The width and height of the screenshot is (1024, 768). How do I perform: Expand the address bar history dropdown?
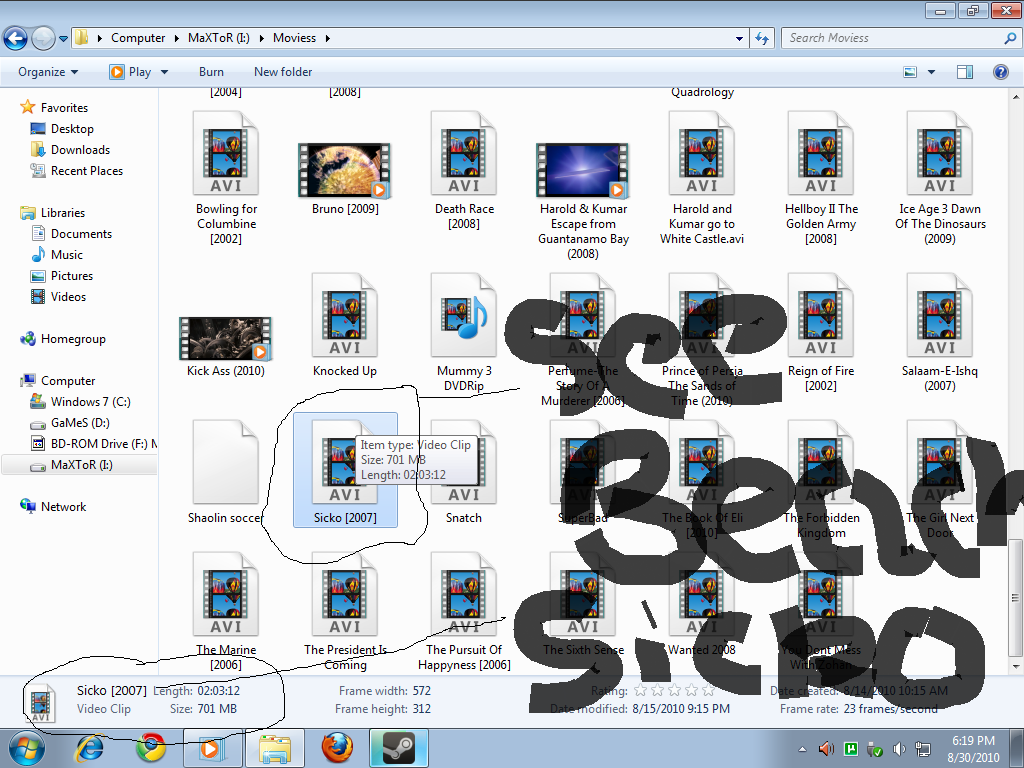(739, 39)
